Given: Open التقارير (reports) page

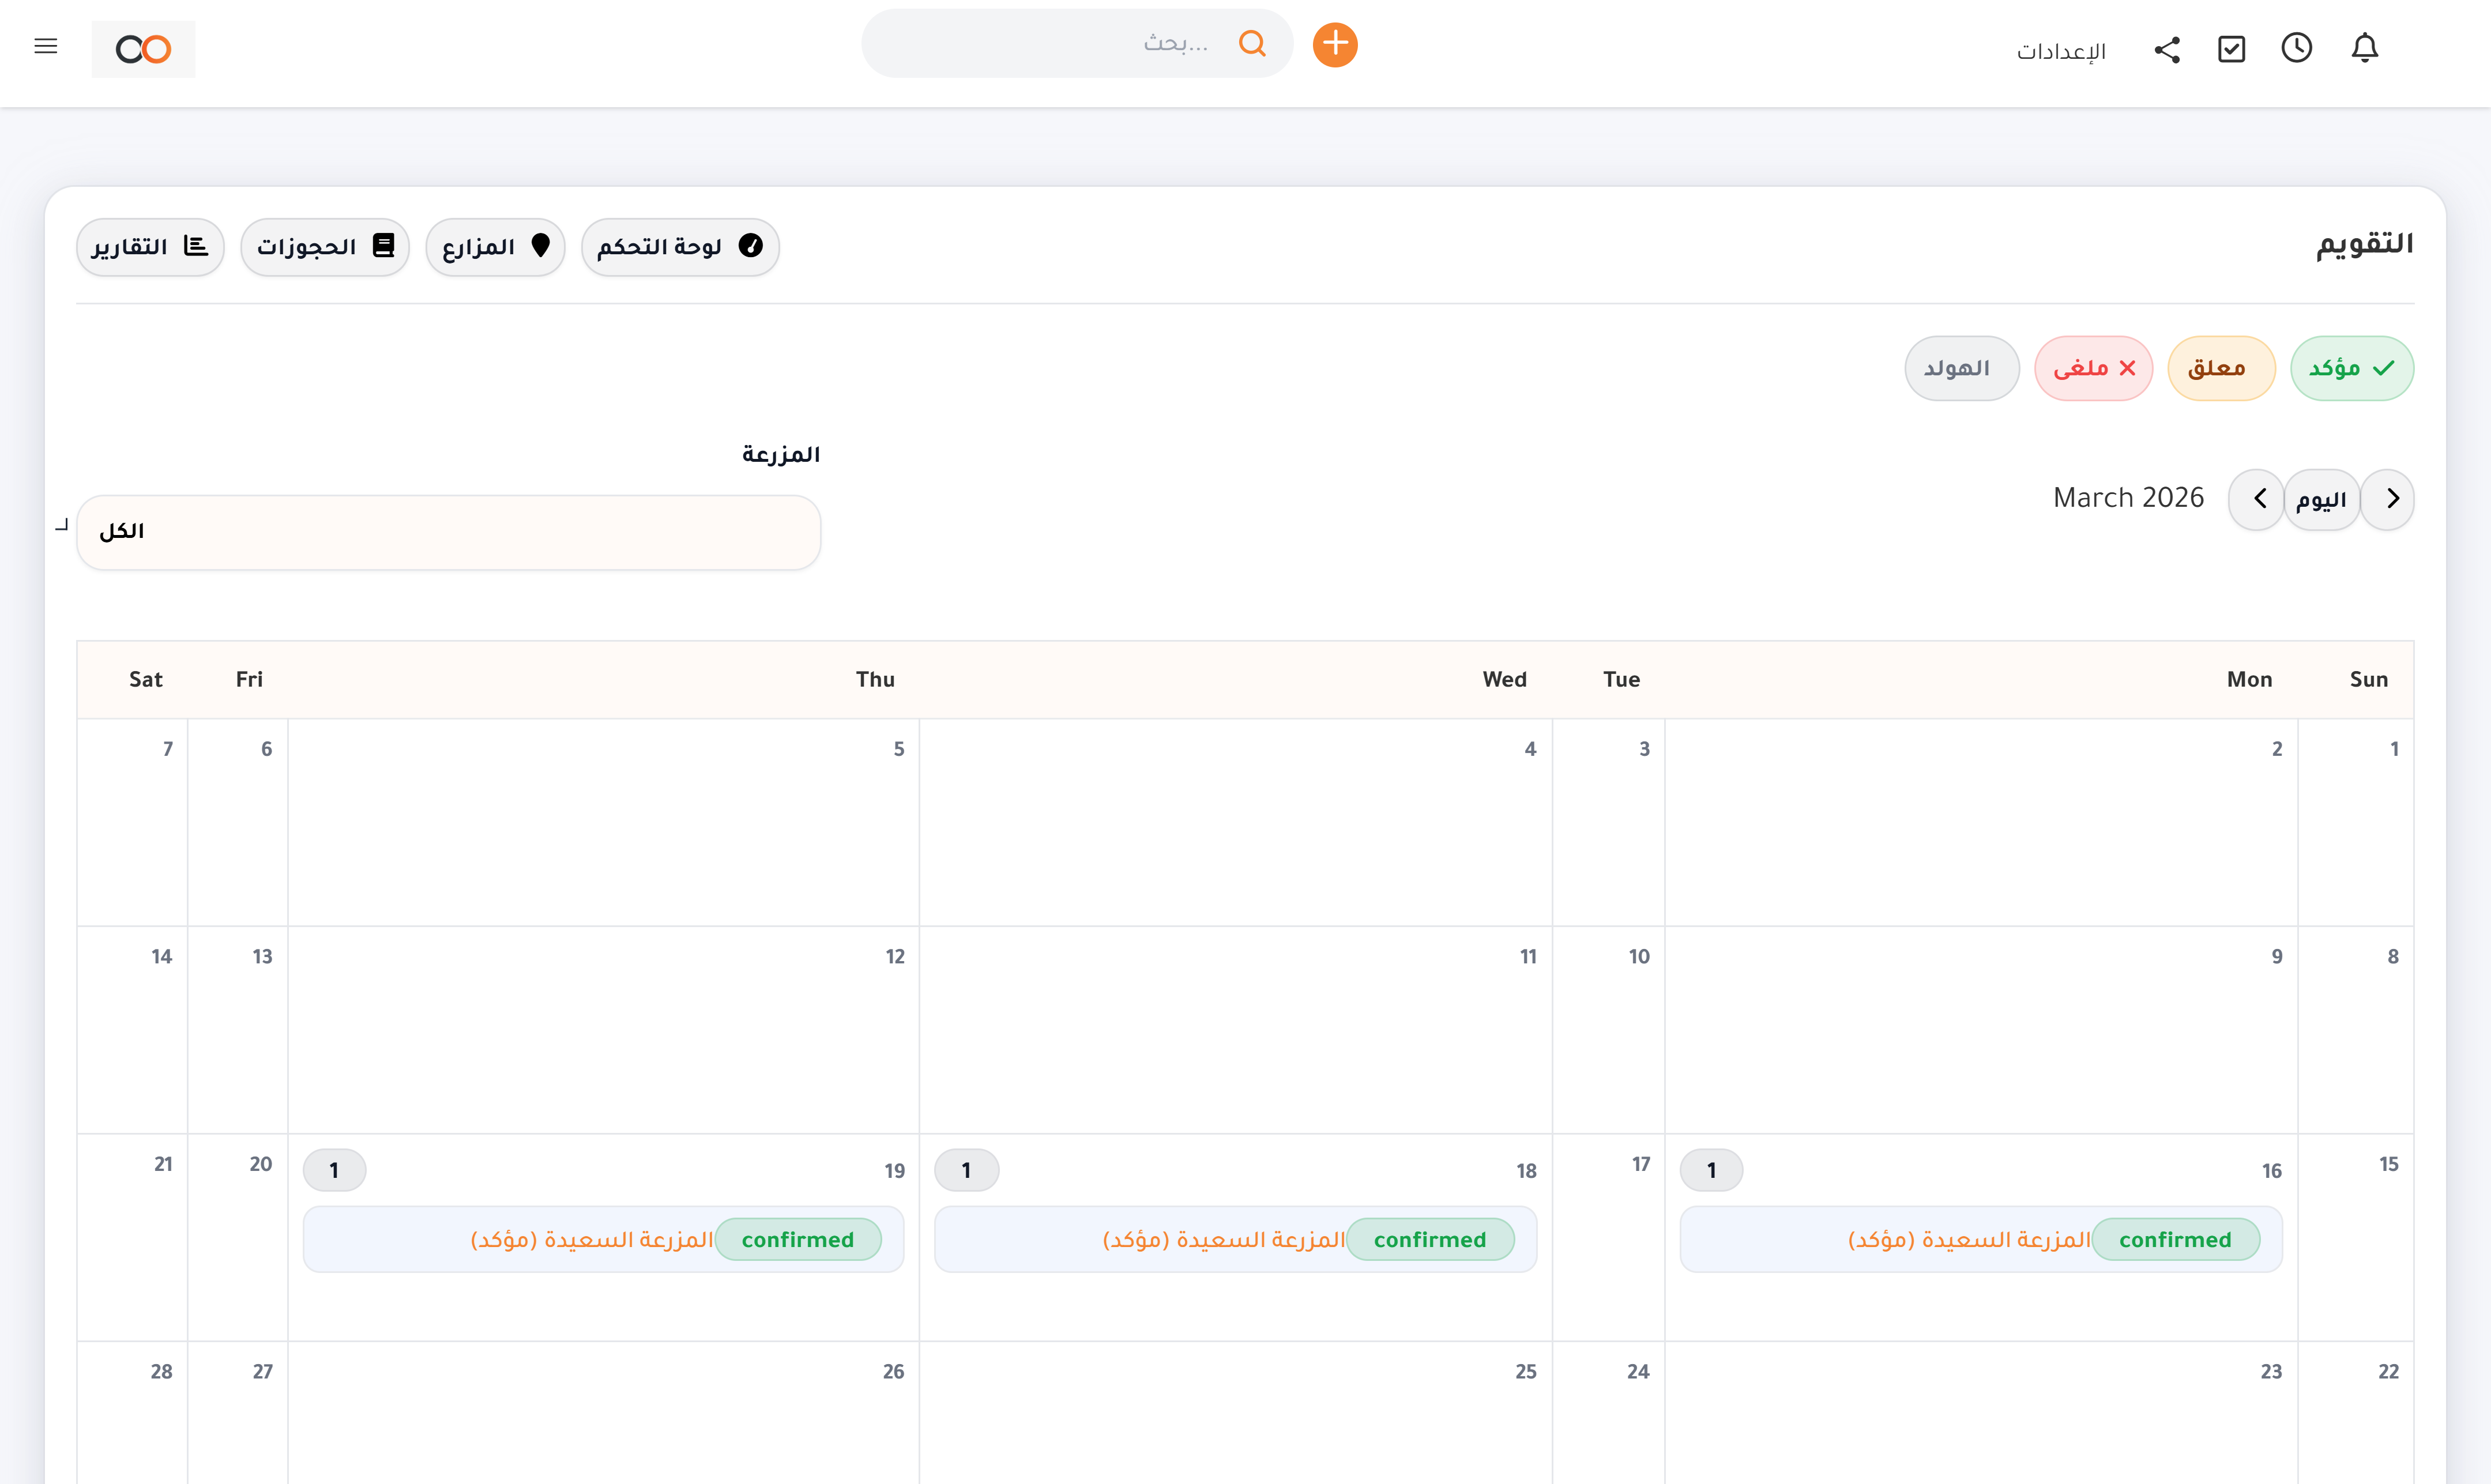Looking at the screenshot, I should (150, 246).
